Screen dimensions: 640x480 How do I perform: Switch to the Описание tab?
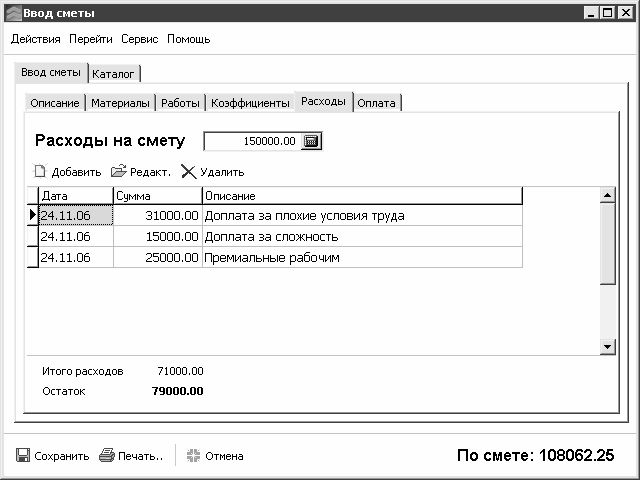point(55,103)
